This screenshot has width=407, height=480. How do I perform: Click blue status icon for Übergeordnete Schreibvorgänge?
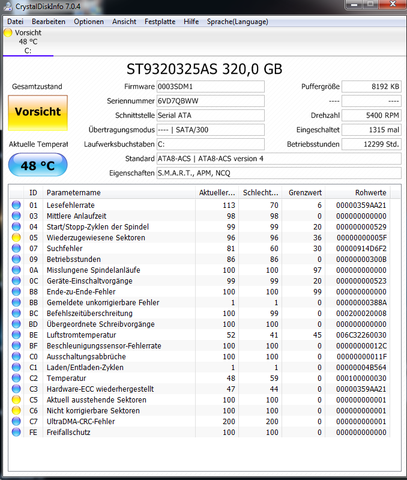[16, 324]
